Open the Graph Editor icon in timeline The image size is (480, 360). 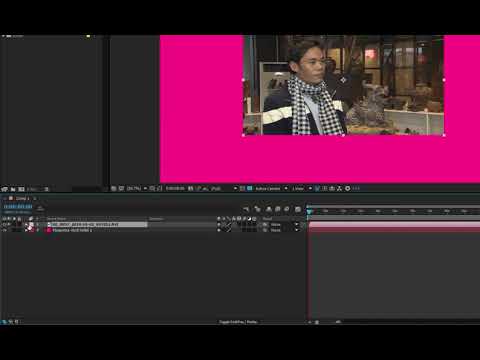coord(298,209)
